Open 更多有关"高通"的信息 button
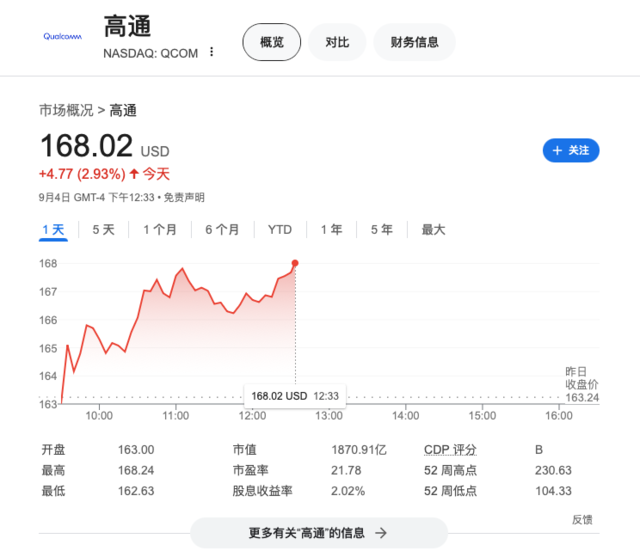The height and width of the screenshot is (557, 640). [x=319, y=533]
